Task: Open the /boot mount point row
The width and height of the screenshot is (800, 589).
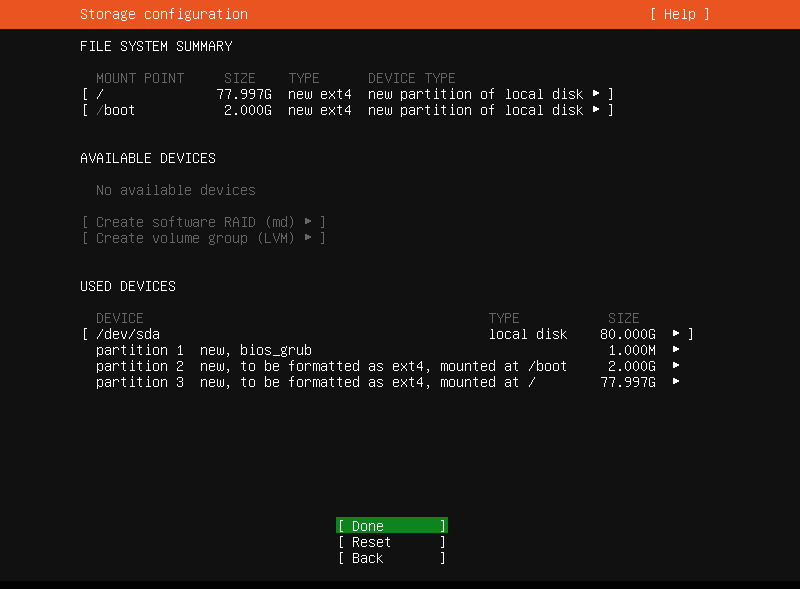Action: pyautogui.click(x=347, y=110)
